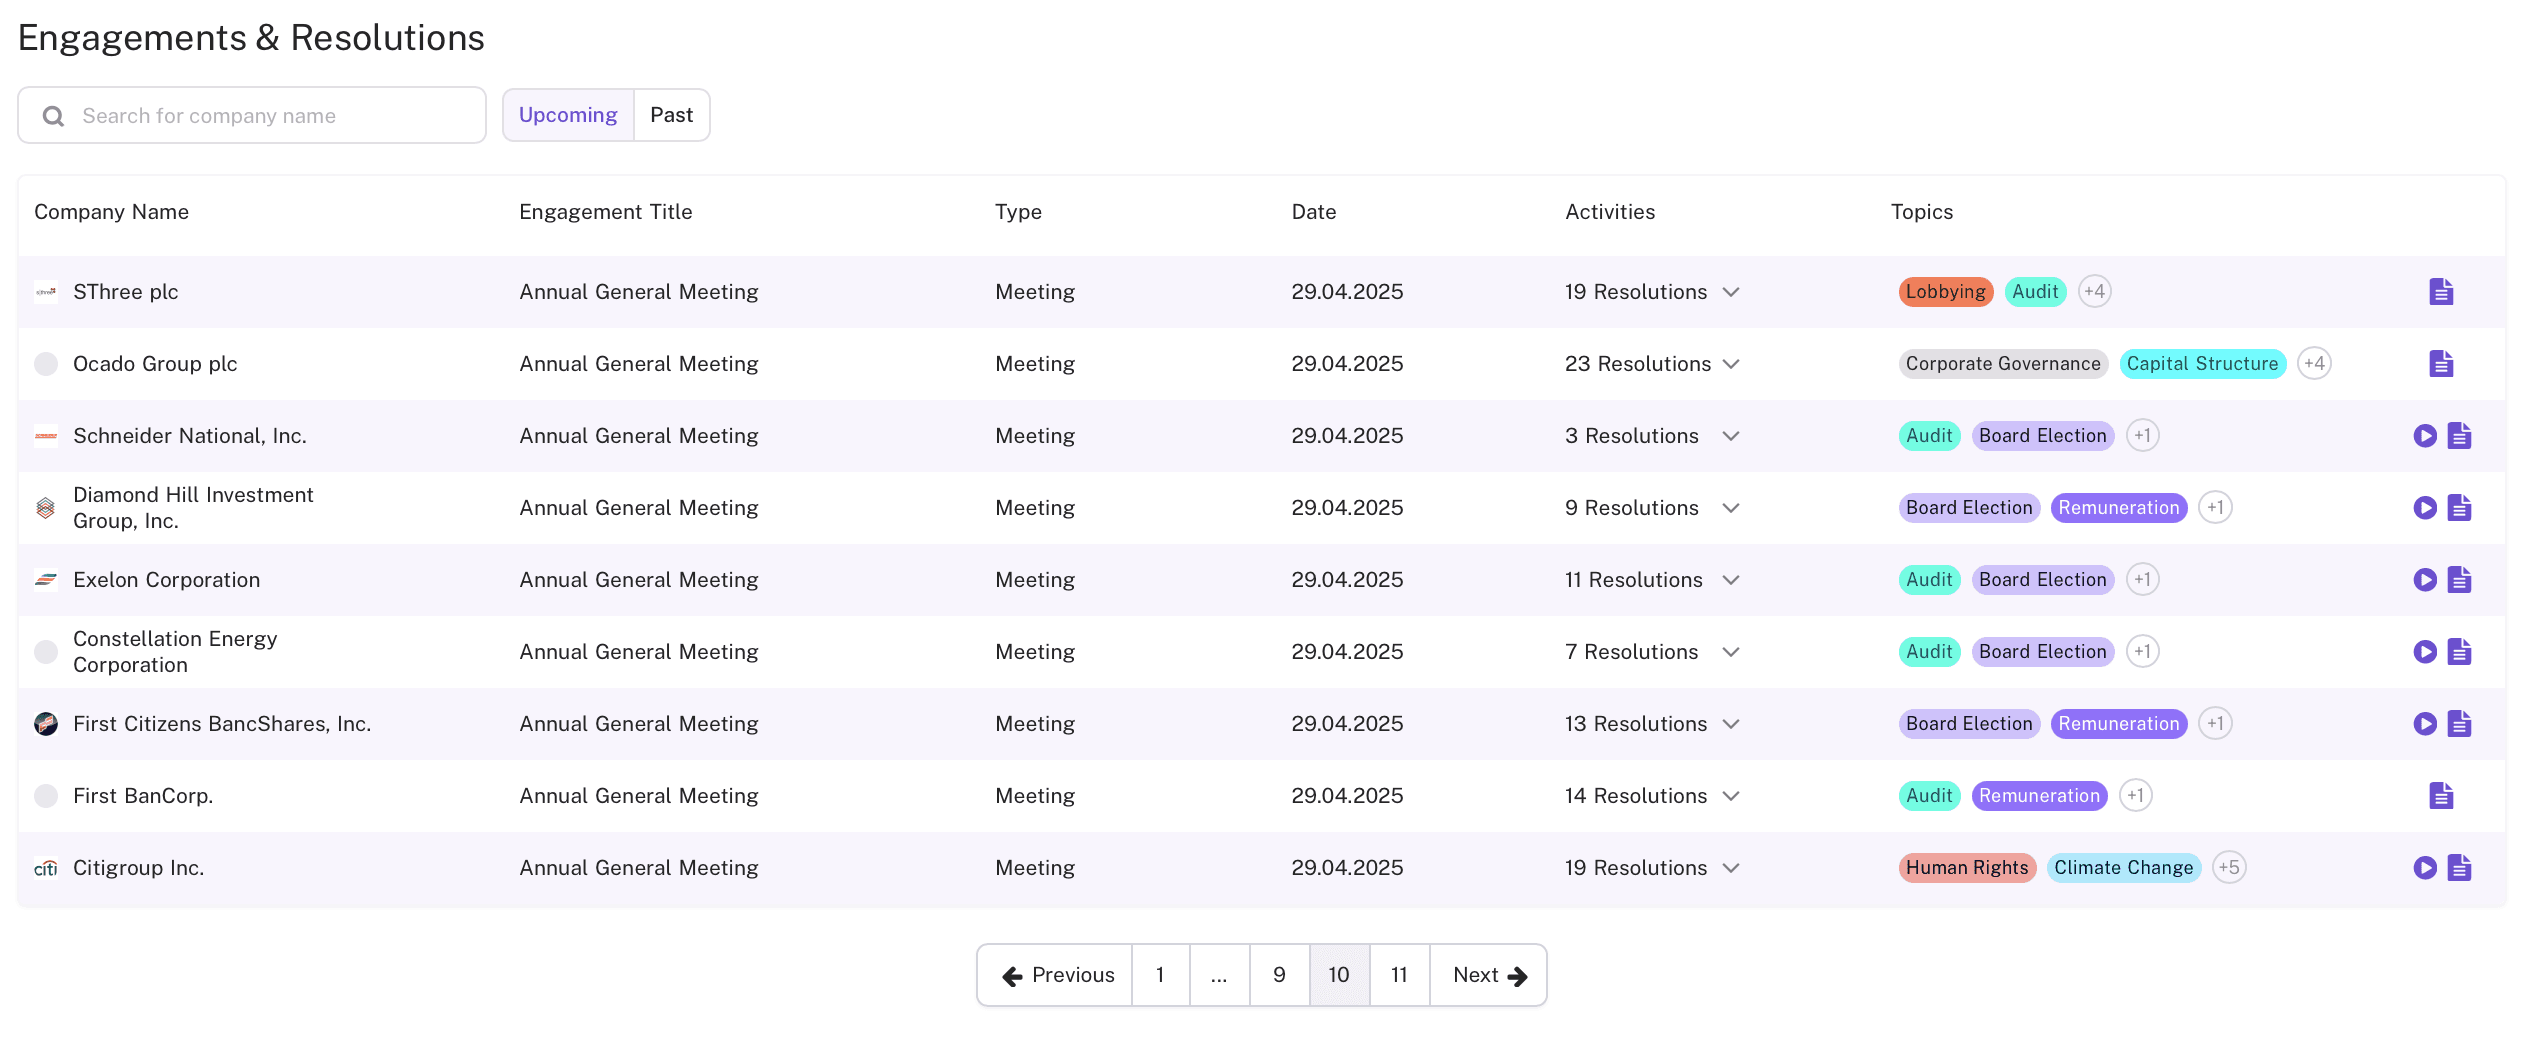
Task: Jump to page 9
Action: pos(1279,975)
